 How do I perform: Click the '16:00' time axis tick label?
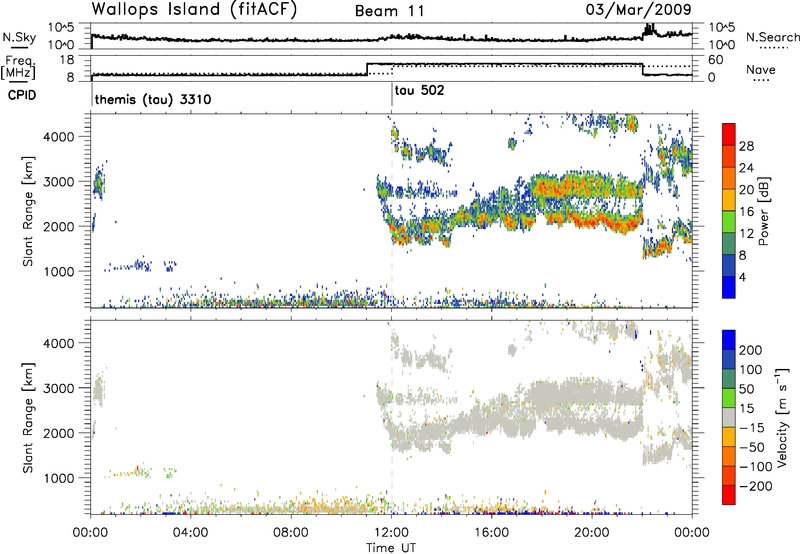[491, 533]
